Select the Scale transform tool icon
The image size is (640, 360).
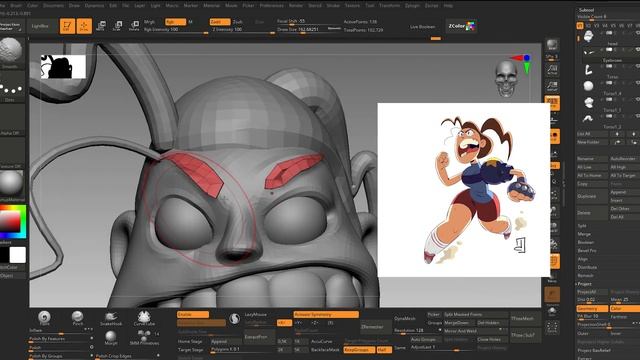pos(118,26)
